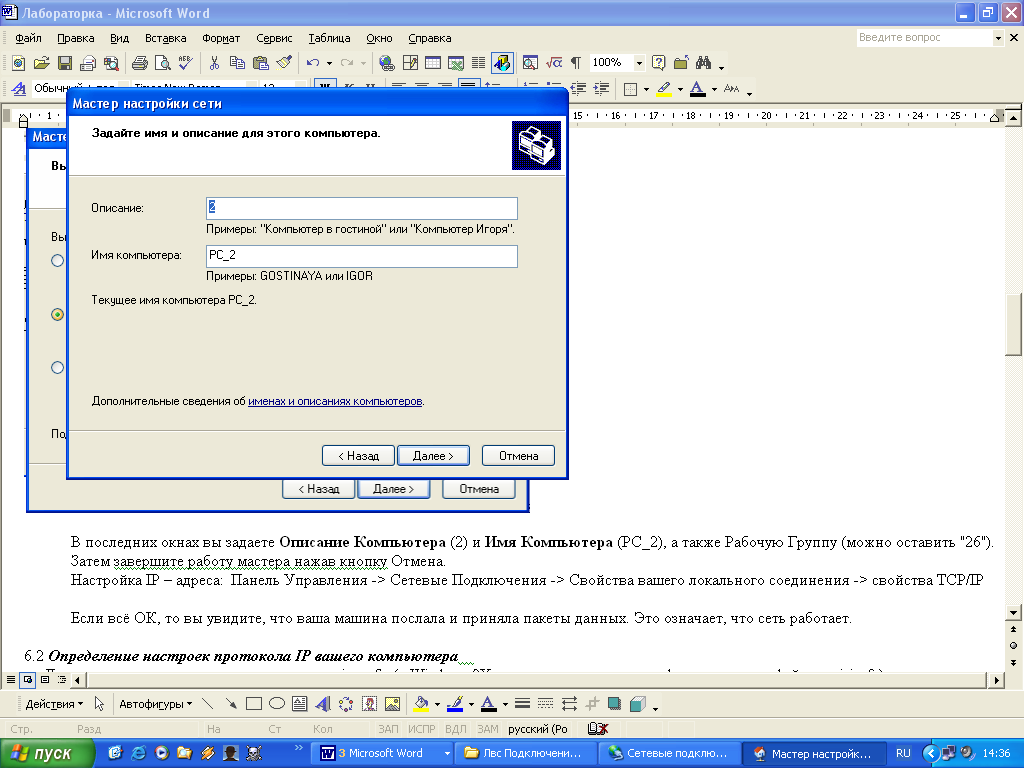
Task: Select the Rectangle shape tool
Action: tap(254, 703)
